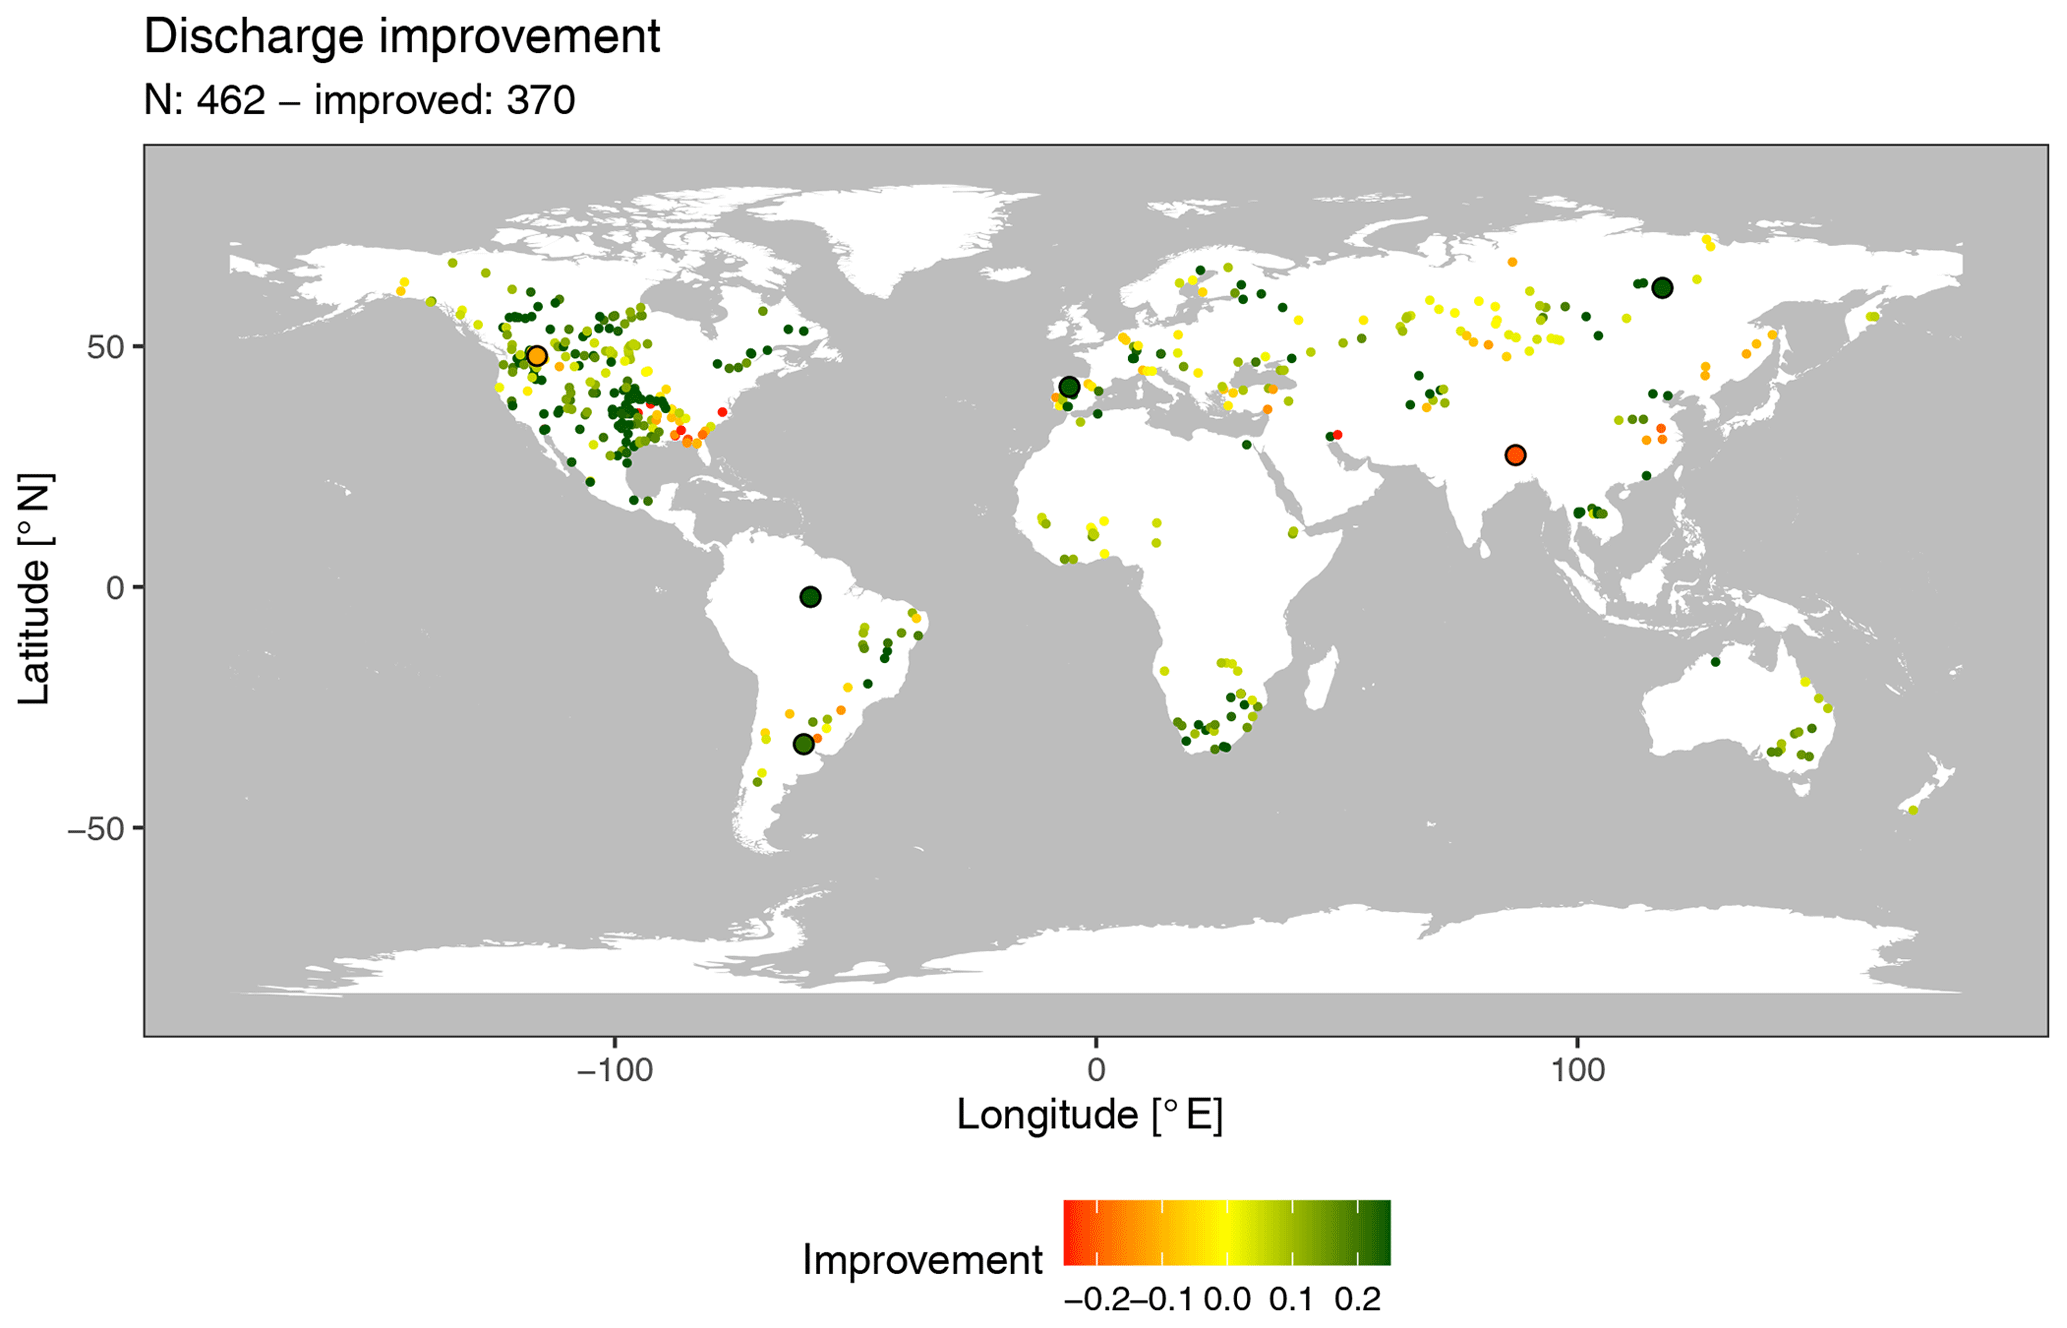
Task: Click the large dark green marker over Spain
Action: click(x=1069, y=387)
